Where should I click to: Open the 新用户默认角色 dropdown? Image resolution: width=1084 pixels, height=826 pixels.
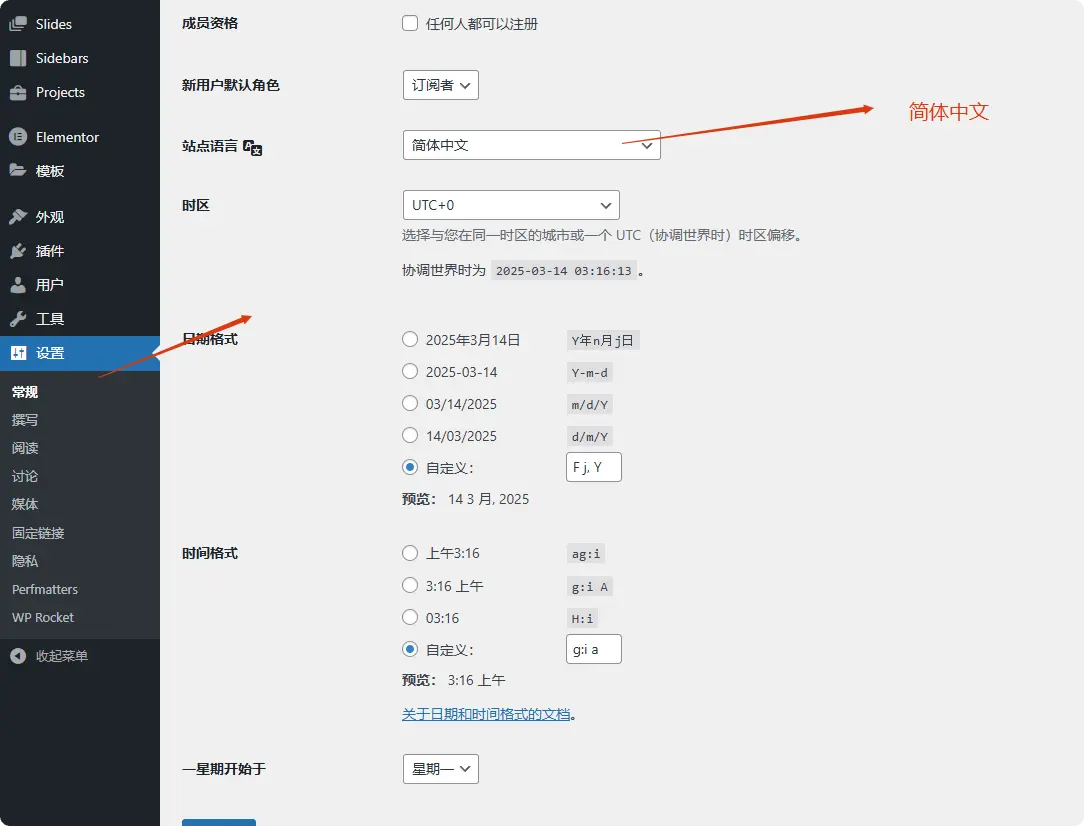[x=441, y=85]
